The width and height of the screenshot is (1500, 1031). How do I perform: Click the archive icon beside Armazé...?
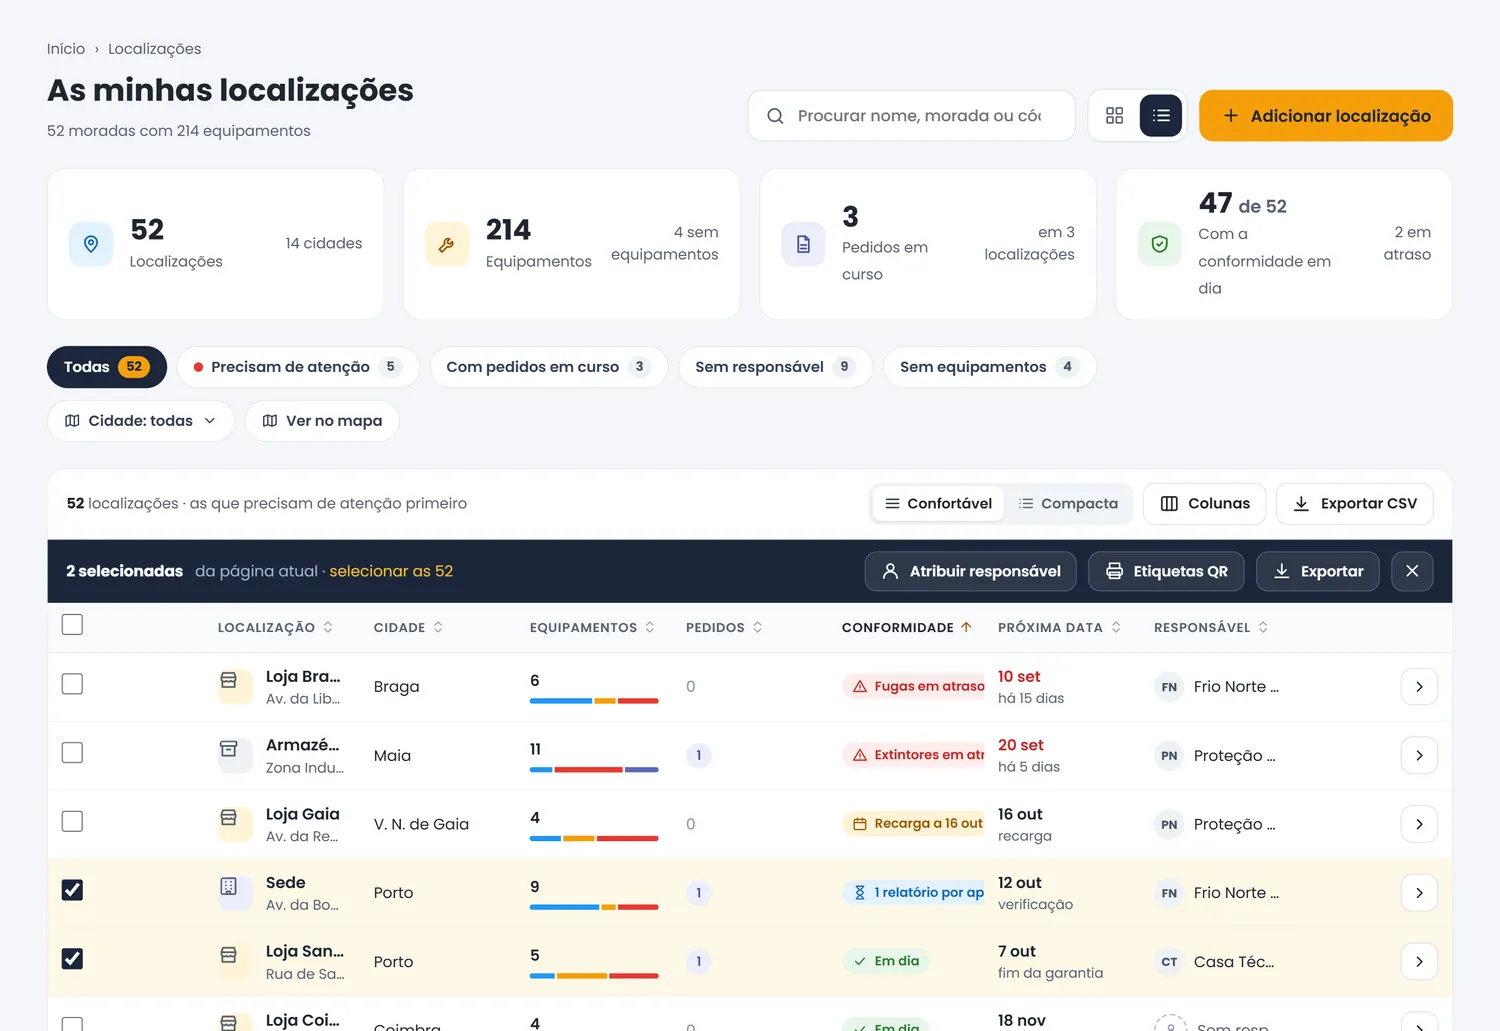229,749
